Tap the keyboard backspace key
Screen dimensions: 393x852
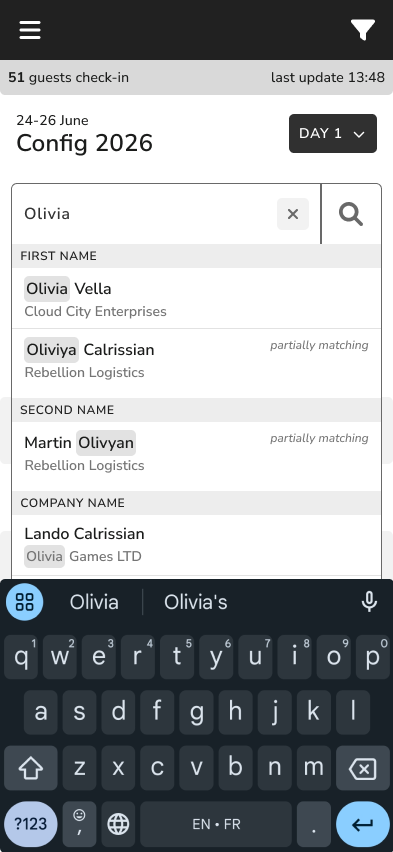[363, 768]
